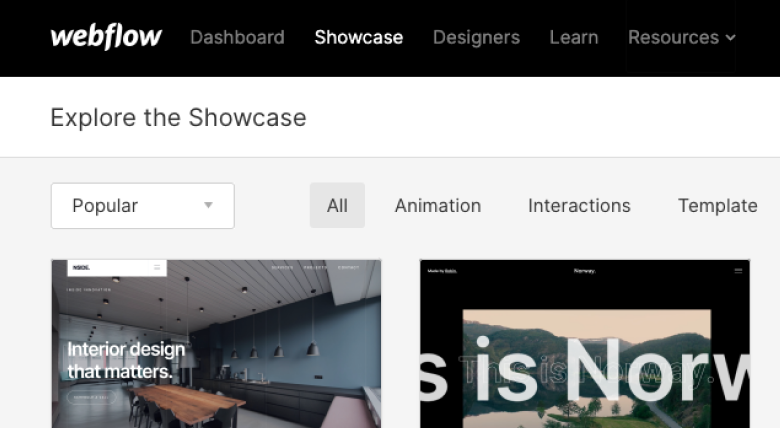Click hamburger menu icon in Norway thumbnail

tap(738, 271)
